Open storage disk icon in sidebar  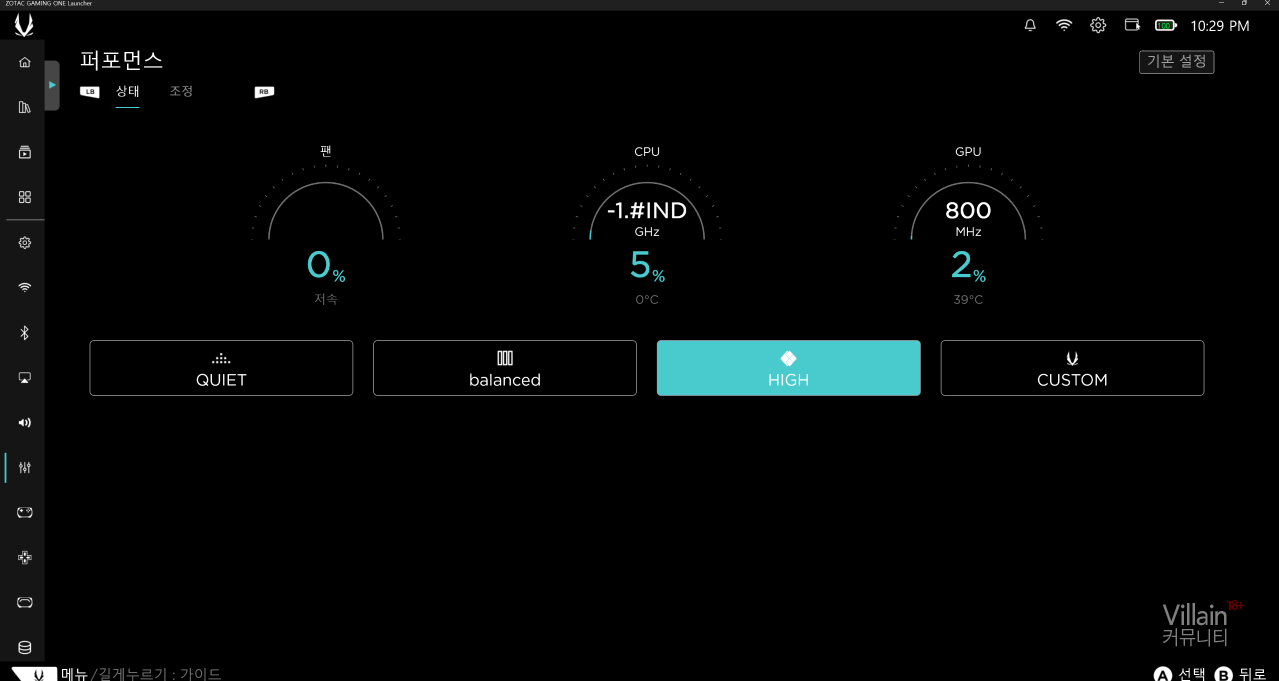click(25, 647)
